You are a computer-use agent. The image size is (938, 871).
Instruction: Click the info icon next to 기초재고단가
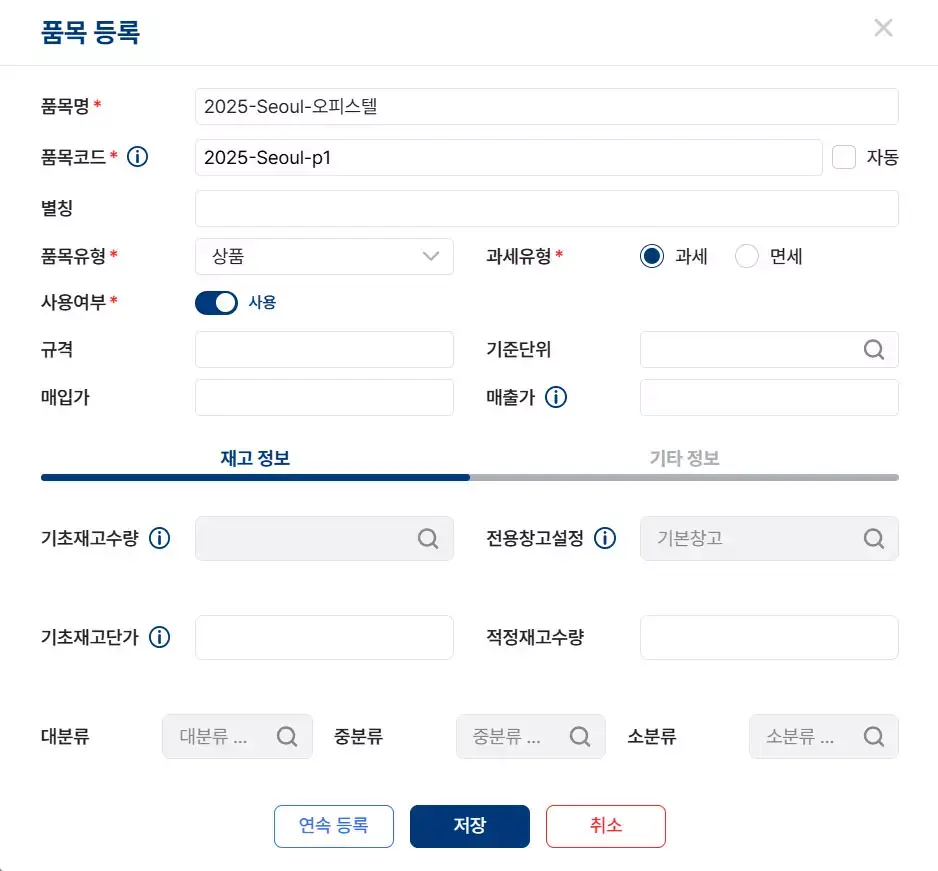(x=159, y=637)
